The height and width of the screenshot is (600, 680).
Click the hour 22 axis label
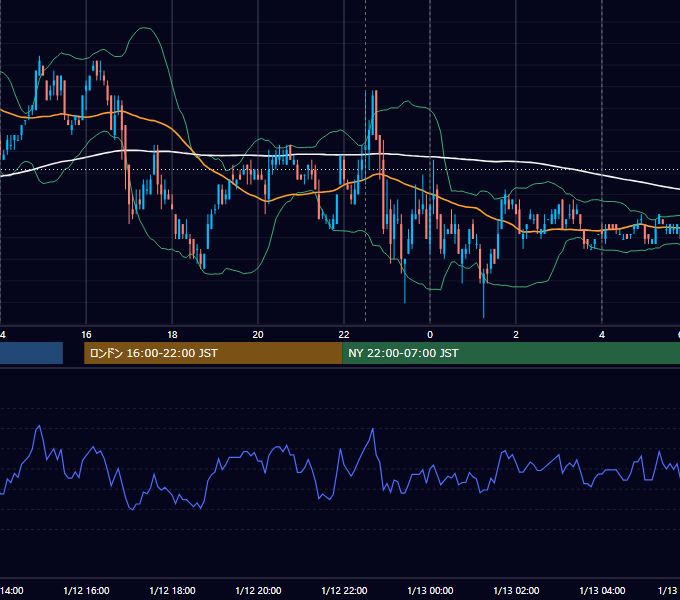[x=344, y=334]
